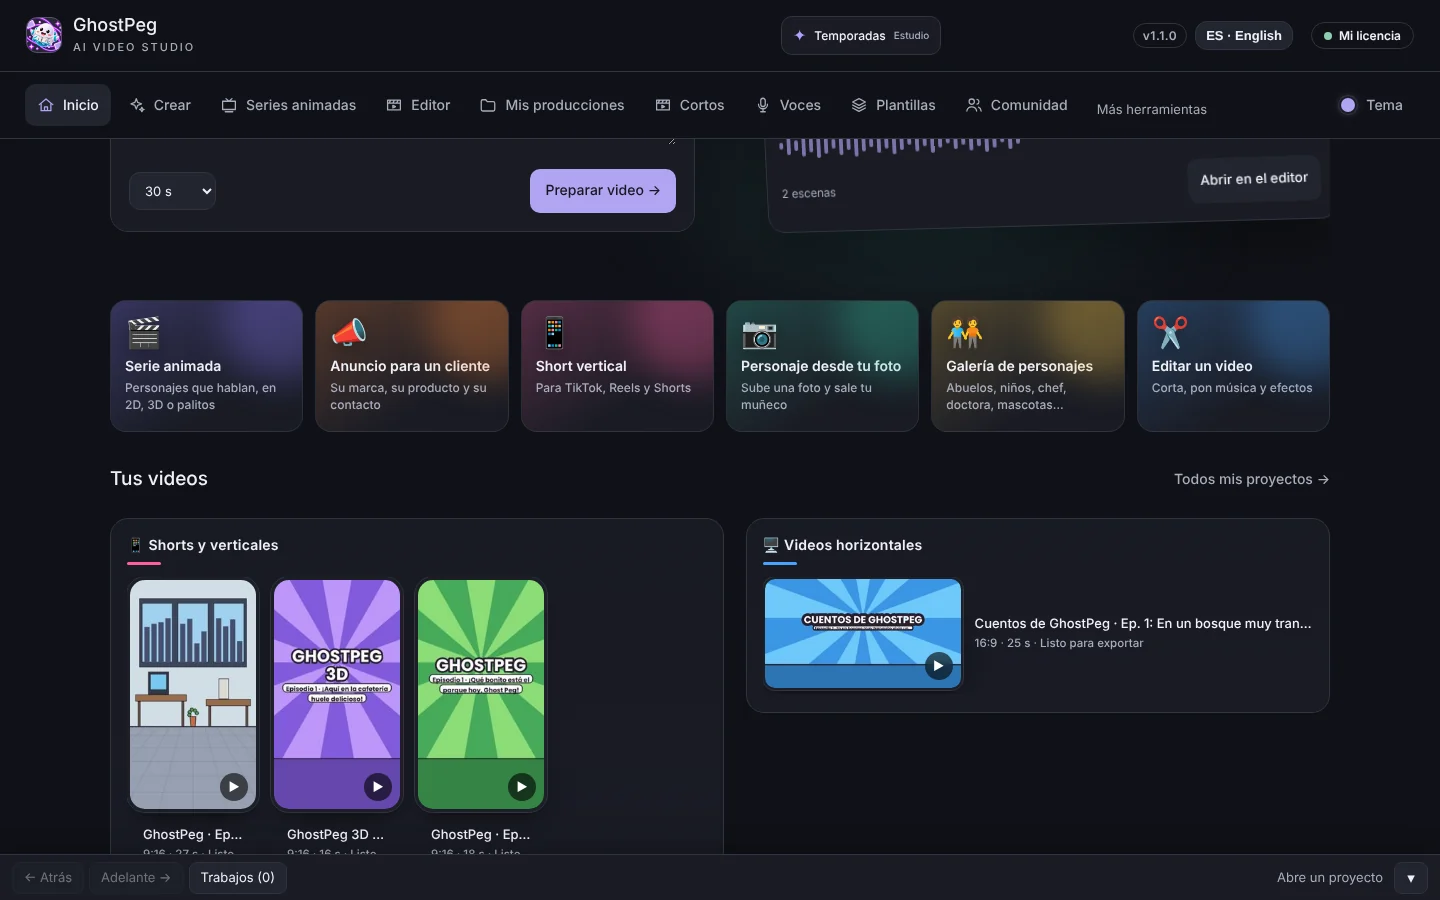The width and height of the screenshot is (1440, 900).
Task: Click the '2 escenas' label
Action: [x=808, y=193]
